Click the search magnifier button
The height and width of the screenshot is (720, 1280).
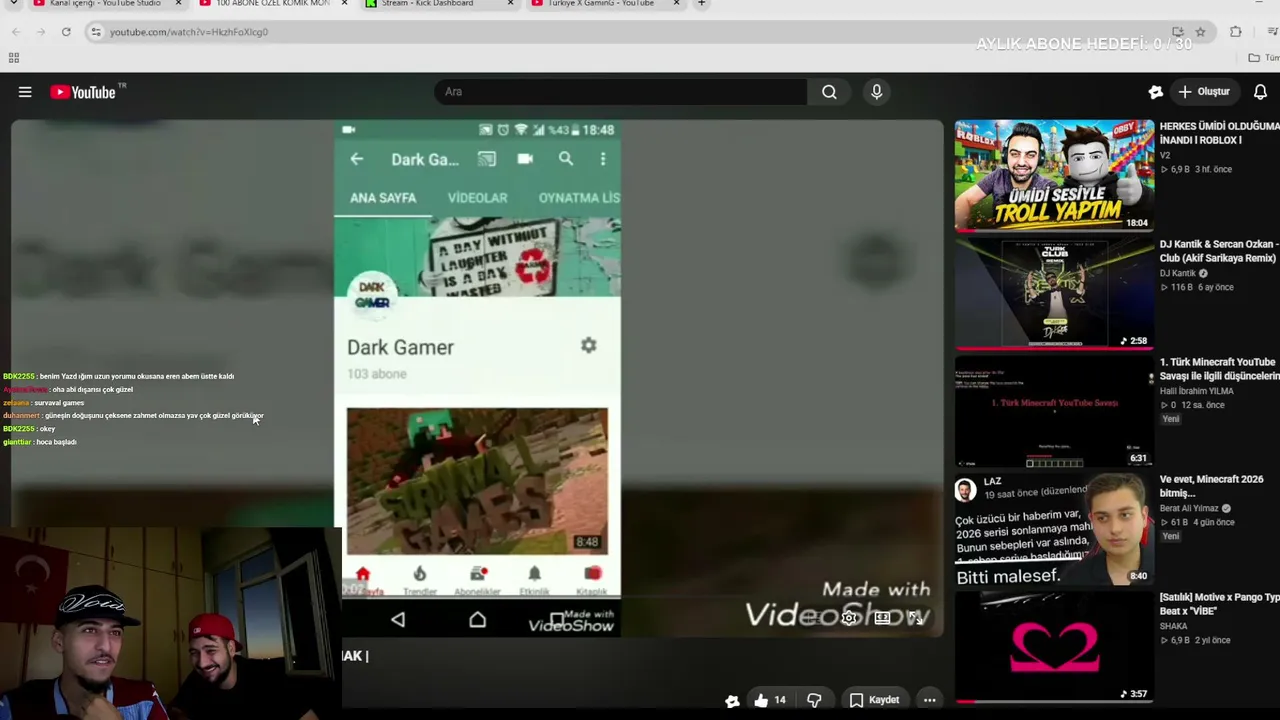tap(829, 92)
